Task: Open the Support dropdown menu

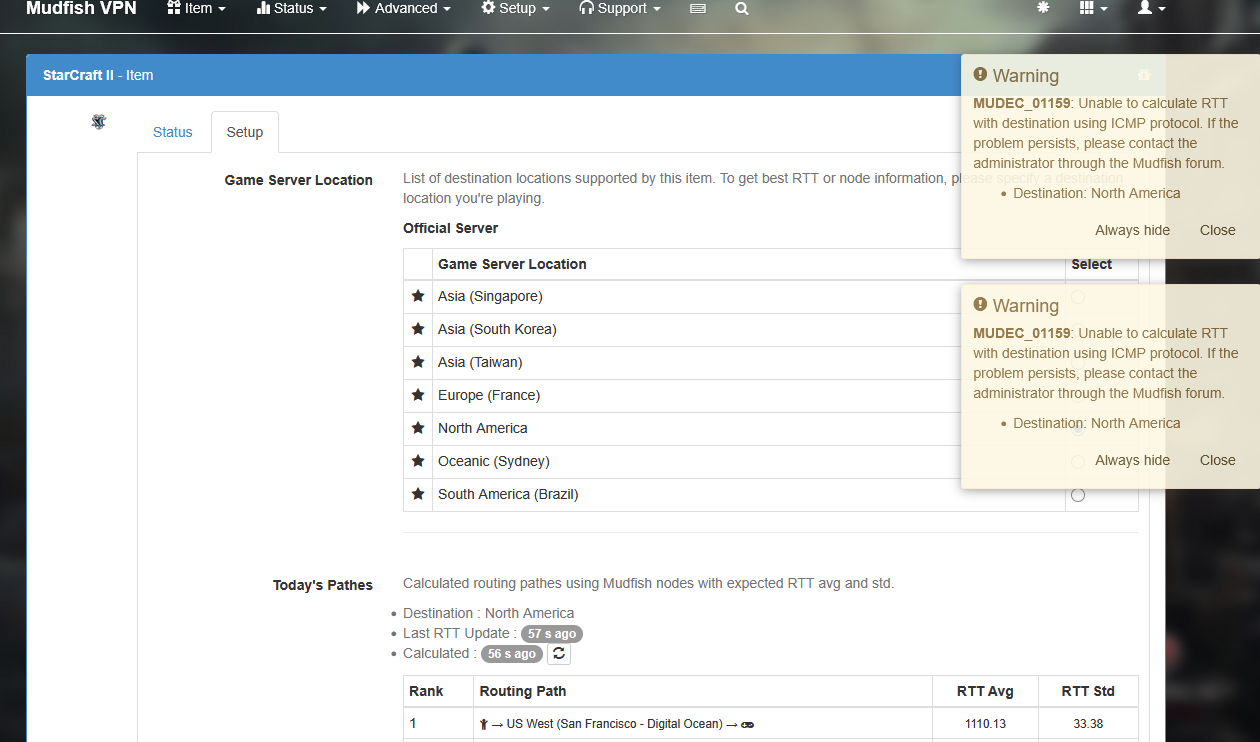Action: (620, 8)
